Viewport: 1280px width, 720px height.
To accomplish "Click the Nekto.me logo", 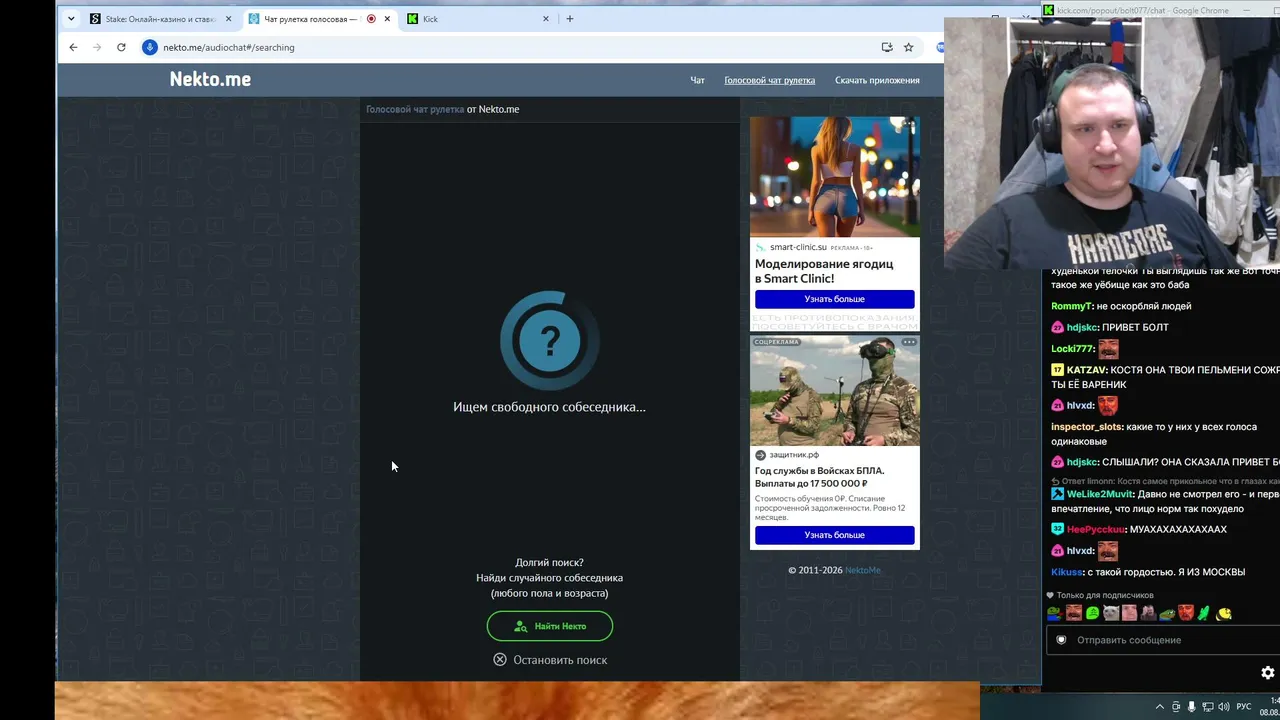I will click(210, 79).
